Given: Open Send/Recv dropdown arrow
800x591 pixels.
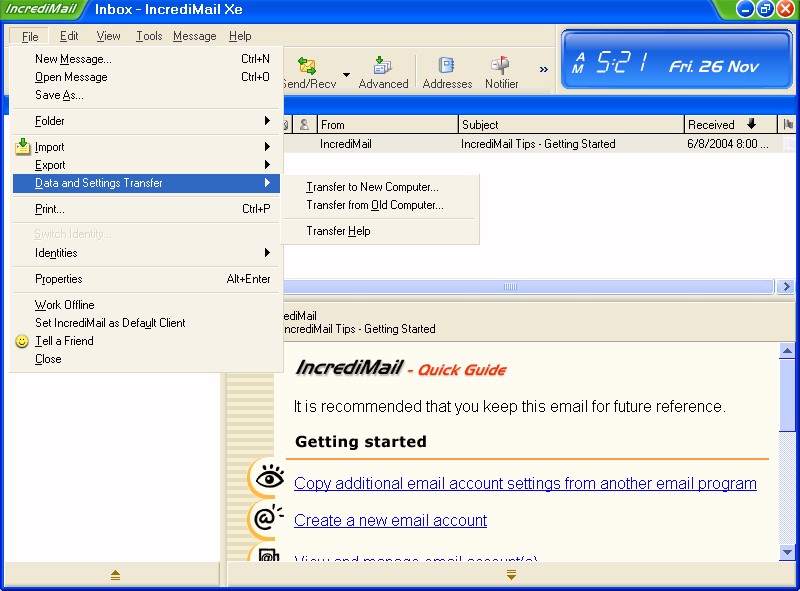Looking at the screenshot, I should tap(346, 74).
